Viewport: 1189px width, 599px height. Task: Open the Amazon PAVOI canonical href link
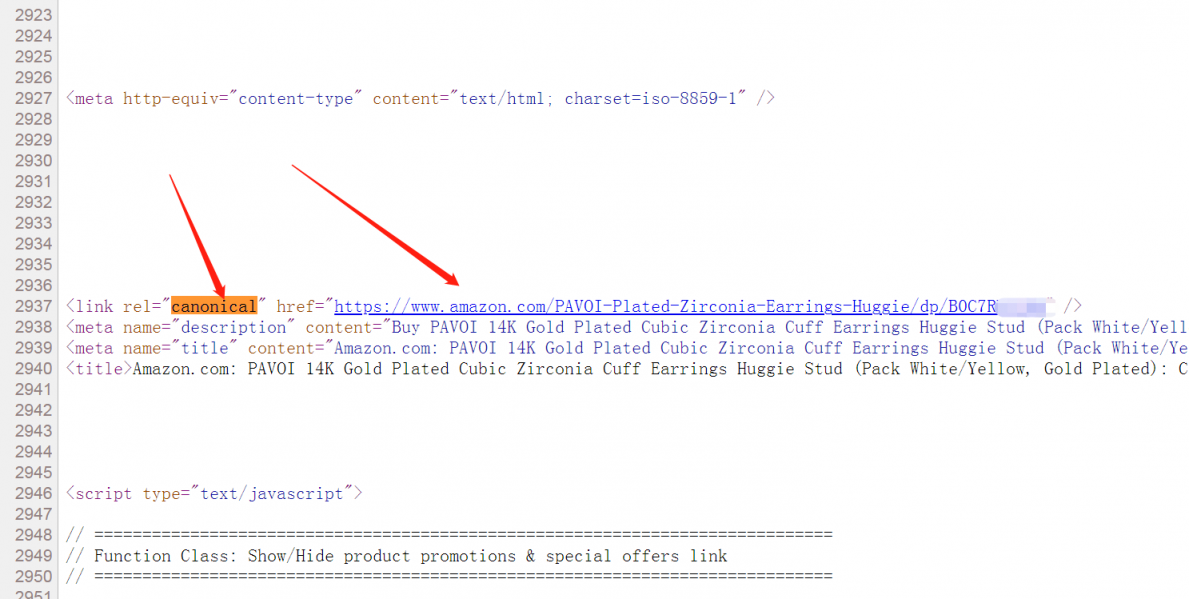(x=694, y=306)
